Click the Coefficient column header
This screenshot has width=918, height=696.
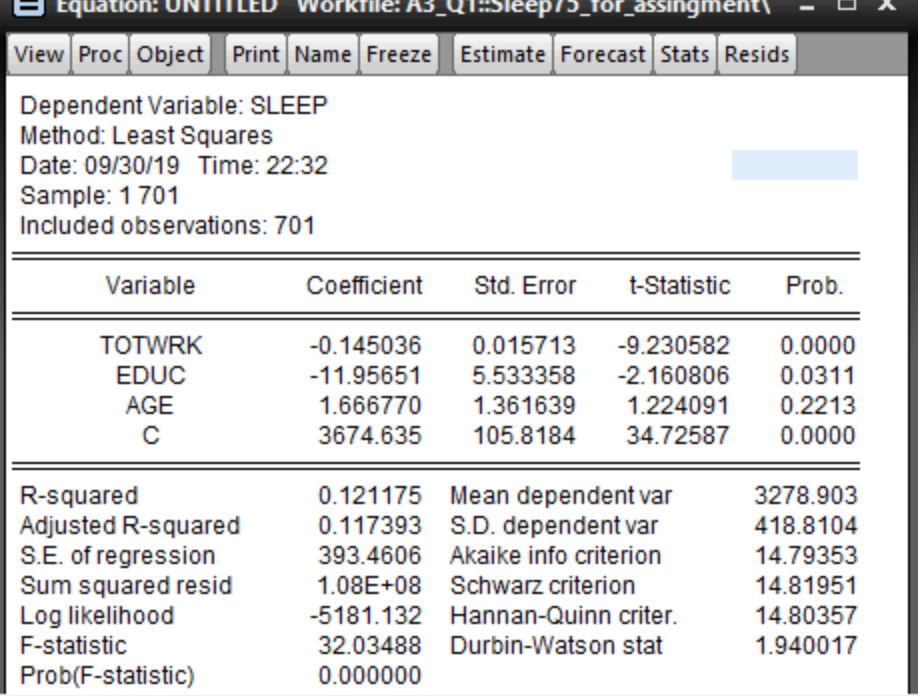pyautogui.click(x=364, y=286)
